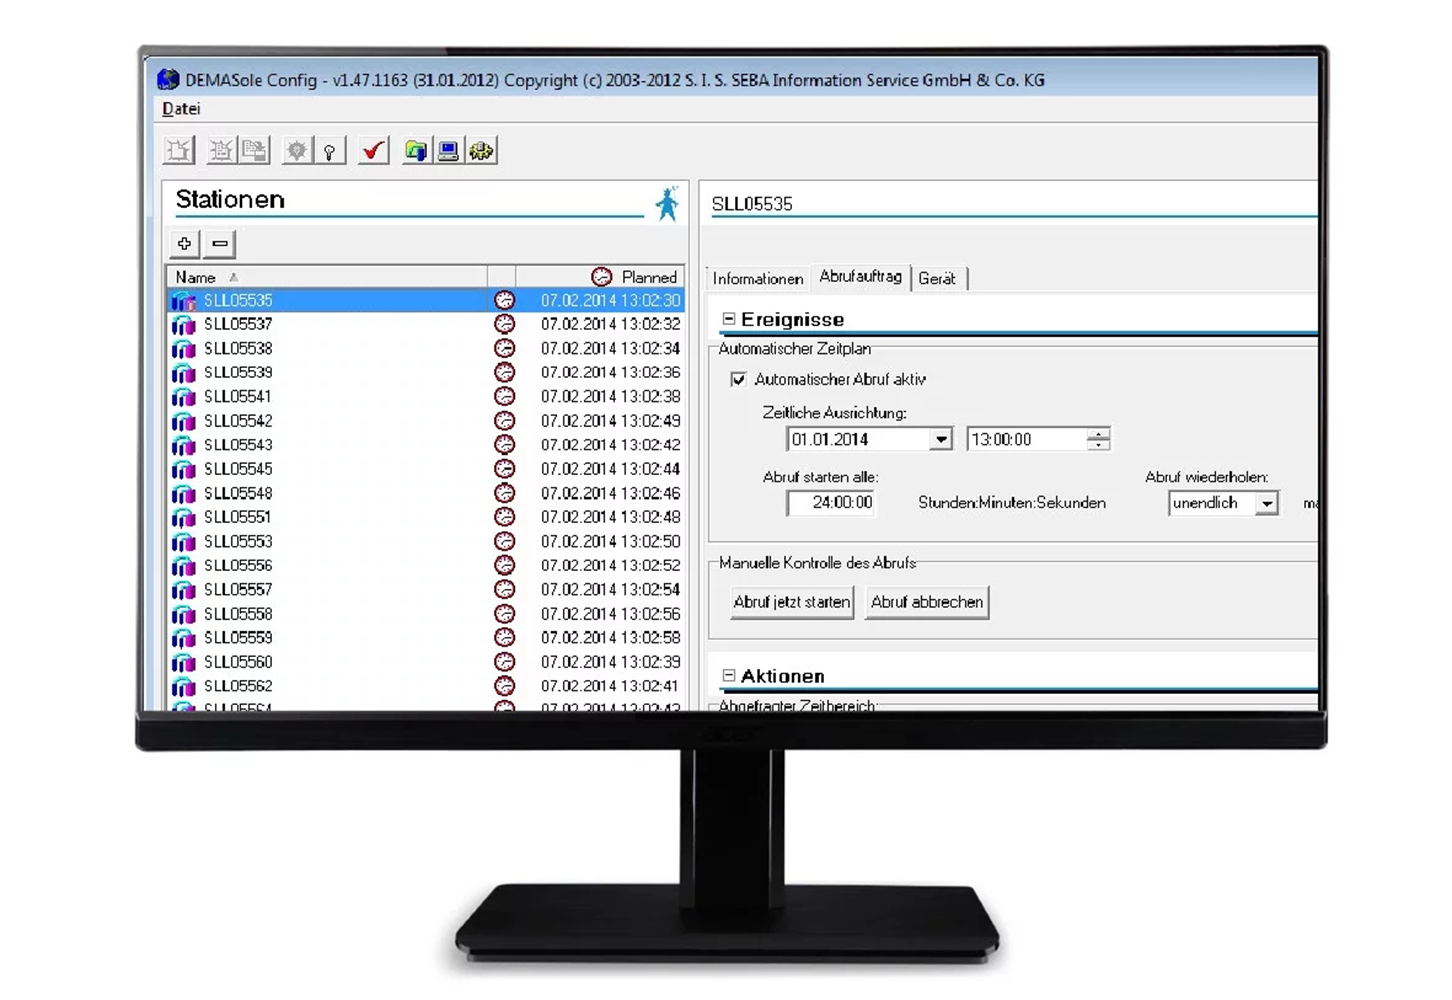Click the light bulb key toolbar icon
The image size is (1452, 1000).
(x=329, y=151)
